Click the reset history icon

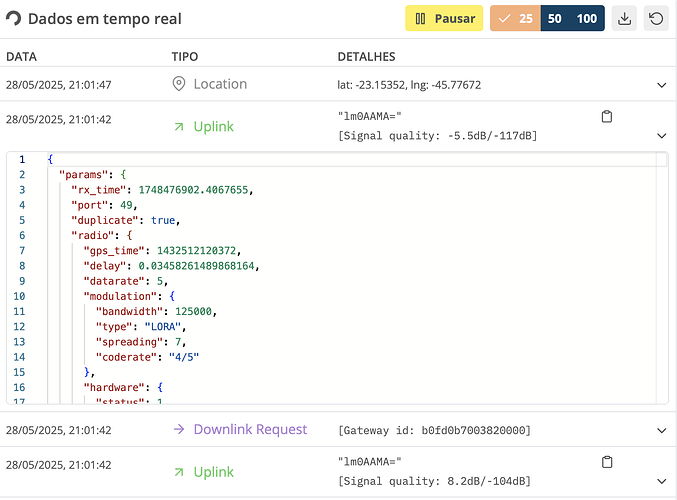[656, 19]
